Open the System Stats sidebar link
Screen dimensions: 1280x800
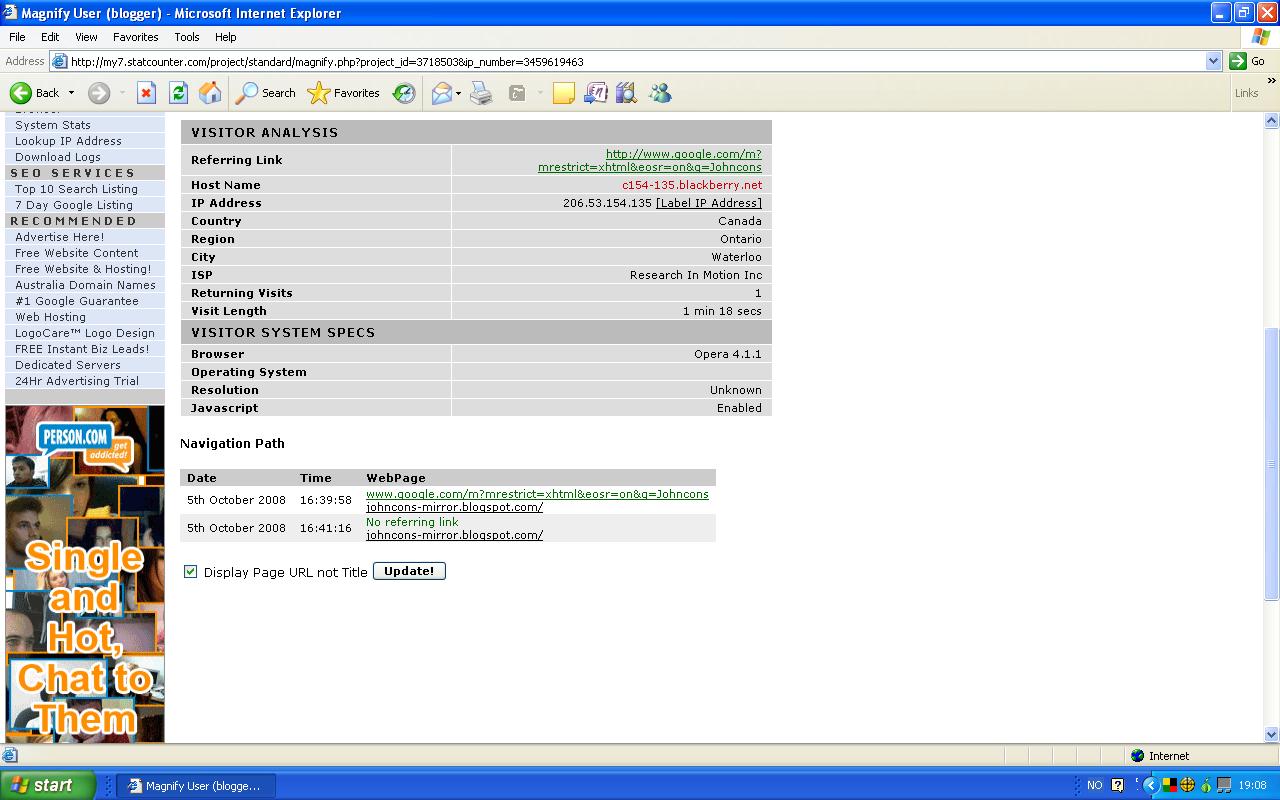tap(53, 125)
